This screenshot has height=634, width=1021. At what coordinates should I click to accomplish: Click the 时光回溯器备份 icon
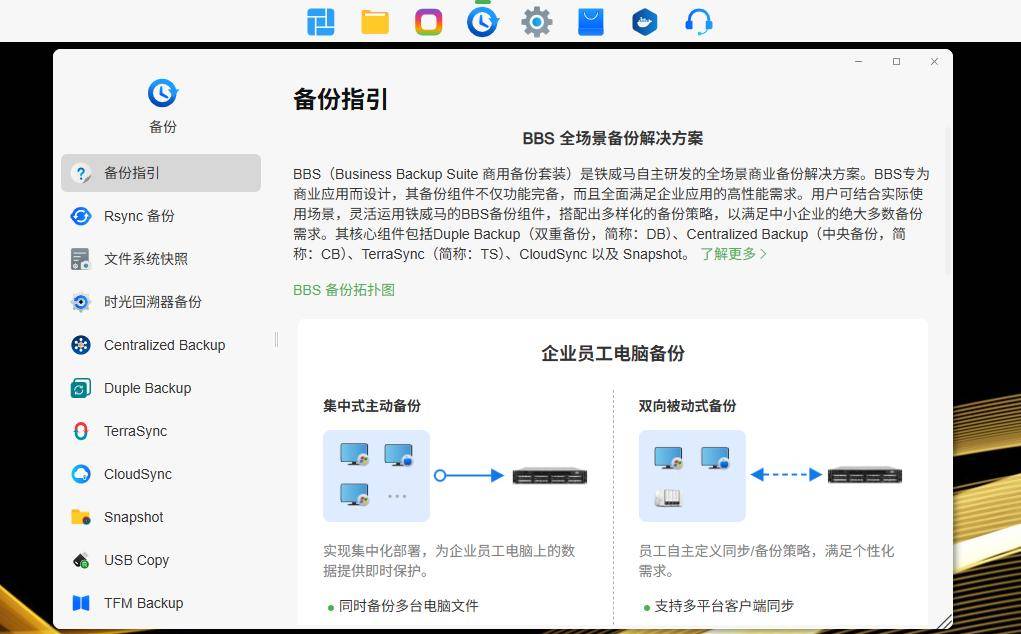coord(81,302)
